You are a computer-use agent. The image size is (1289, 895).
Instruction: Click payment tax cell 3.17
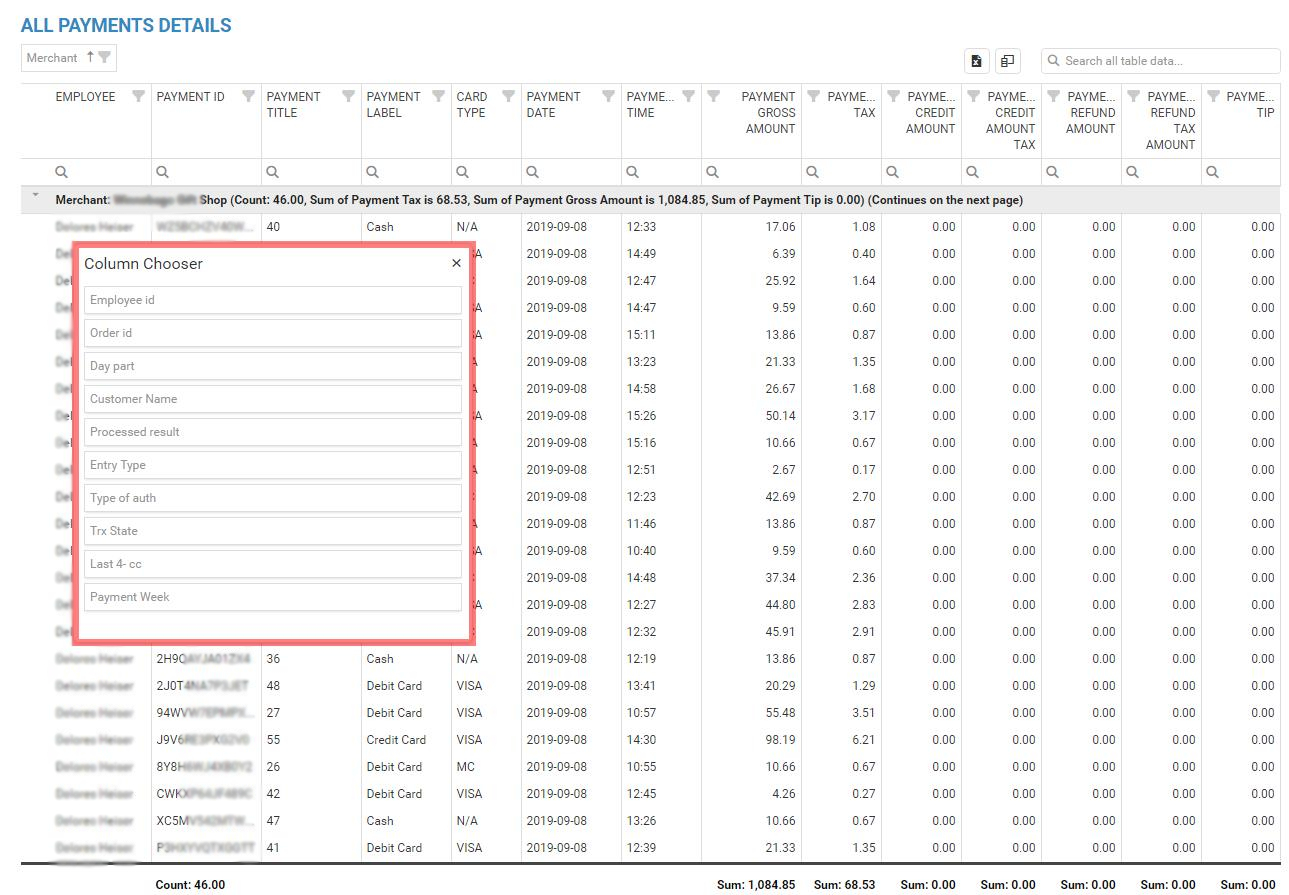point(864,416)
